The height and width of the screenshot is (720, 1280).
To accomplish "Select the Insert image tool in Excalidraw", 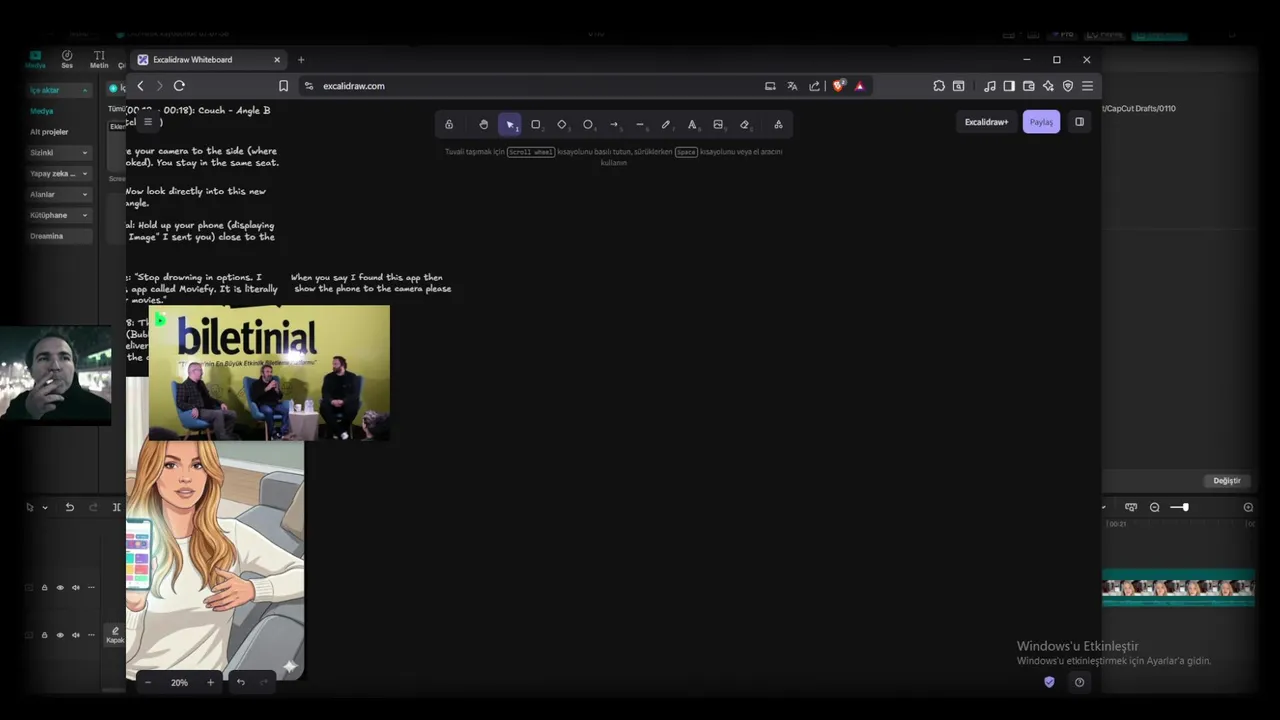I will coord(718,124).
